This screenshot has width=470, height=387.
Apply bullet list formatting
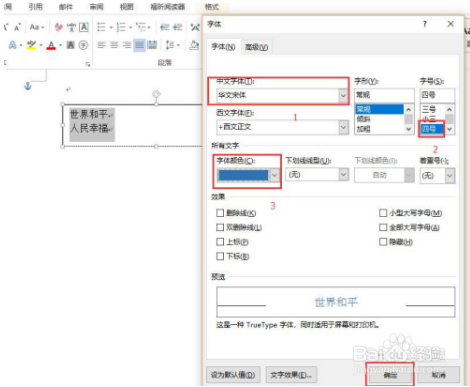click(x=101, y=27)
